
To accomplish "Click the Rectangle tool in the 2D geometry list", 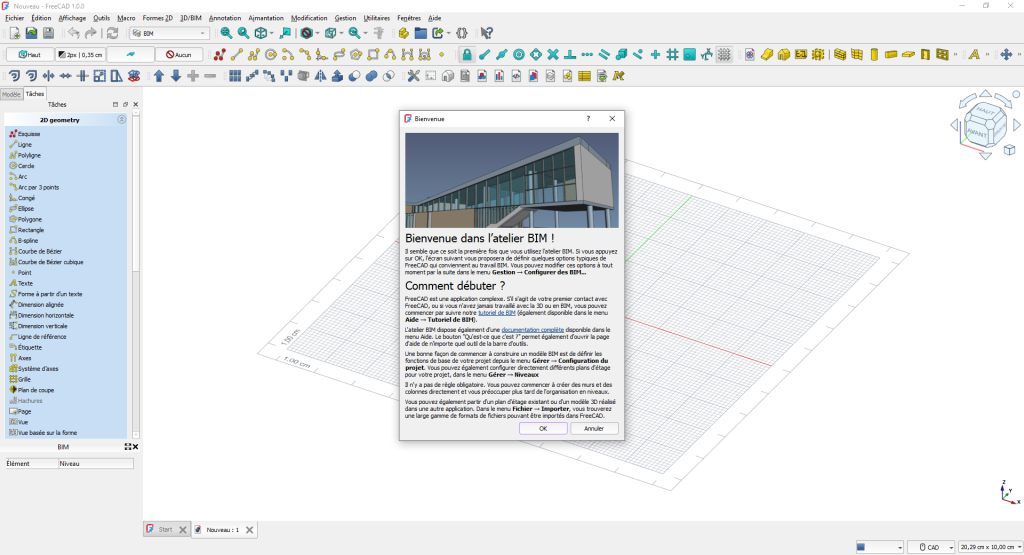I will coord(31,229).
